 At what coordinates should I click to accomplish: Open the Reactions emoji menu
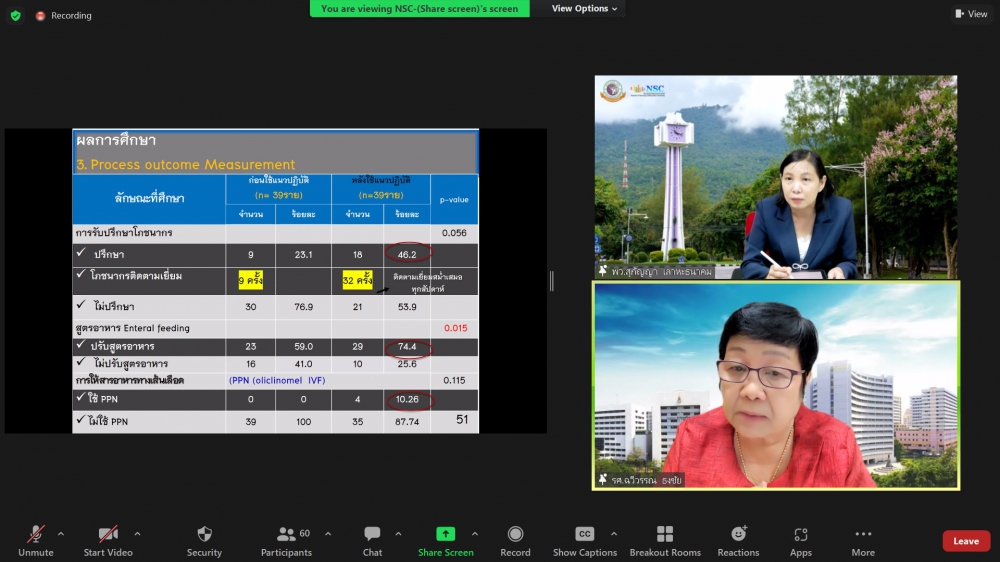tap(738, 534)
